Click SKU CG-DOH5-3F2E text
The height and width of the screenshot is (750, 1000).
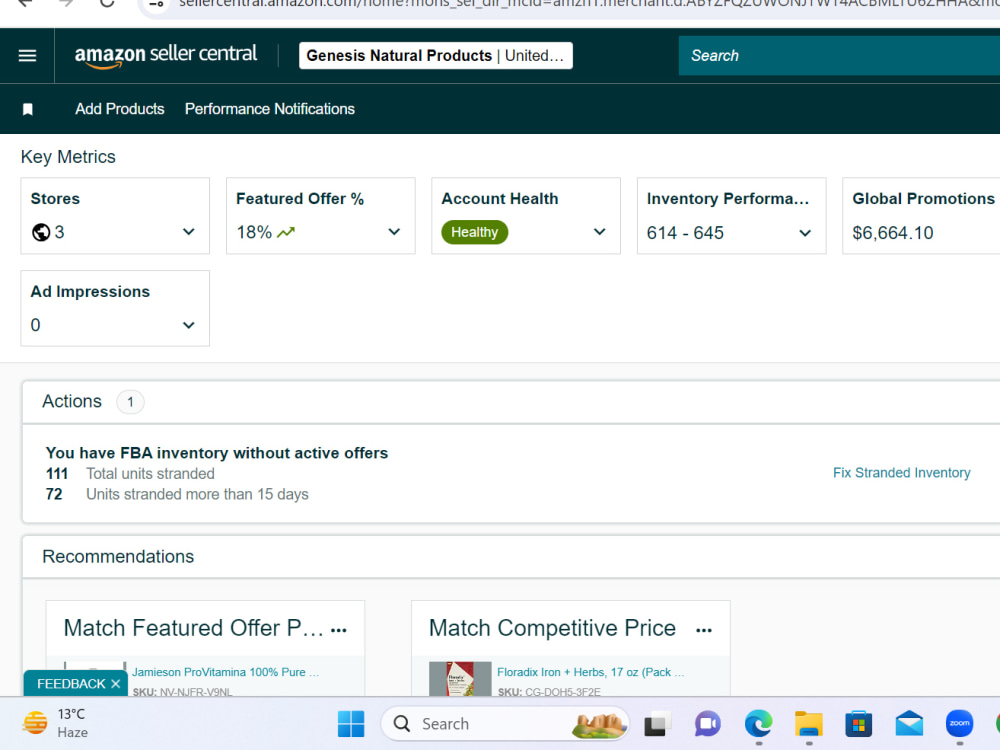click(x=549, y=691)
